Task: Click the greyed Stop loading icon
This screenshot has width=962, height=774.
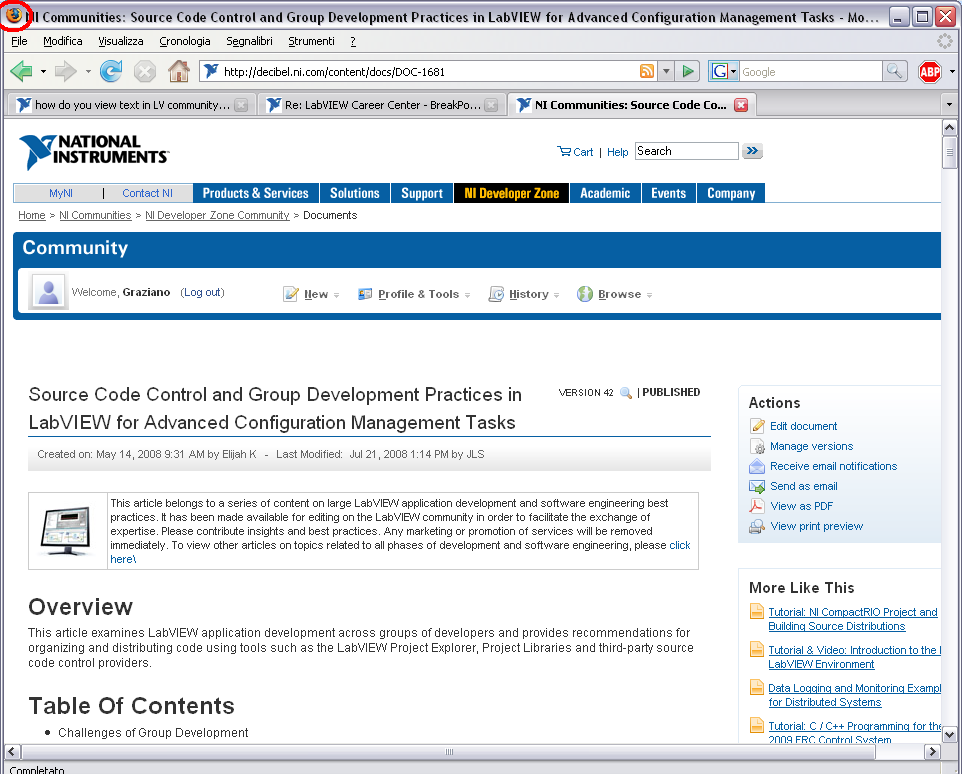Action: (145, 71)
